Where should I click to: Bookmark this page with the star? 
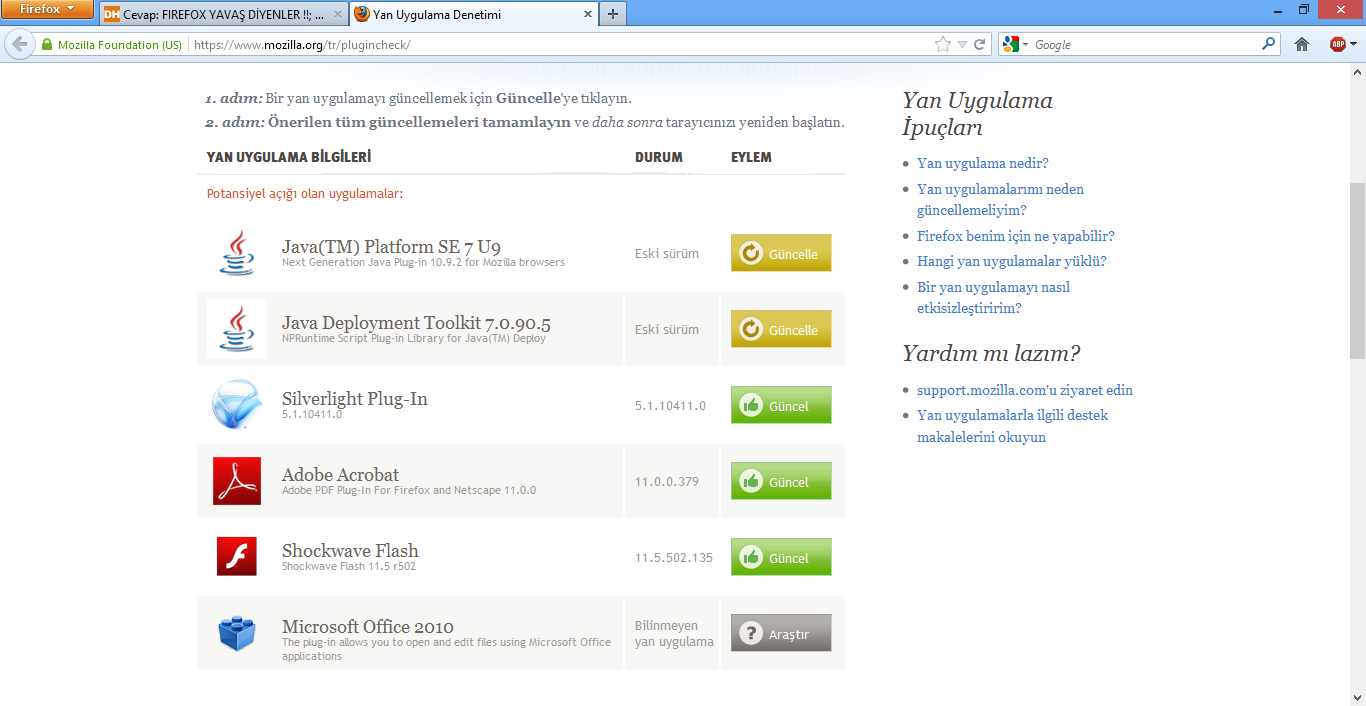pyautogui.click(x=942, y=45)
